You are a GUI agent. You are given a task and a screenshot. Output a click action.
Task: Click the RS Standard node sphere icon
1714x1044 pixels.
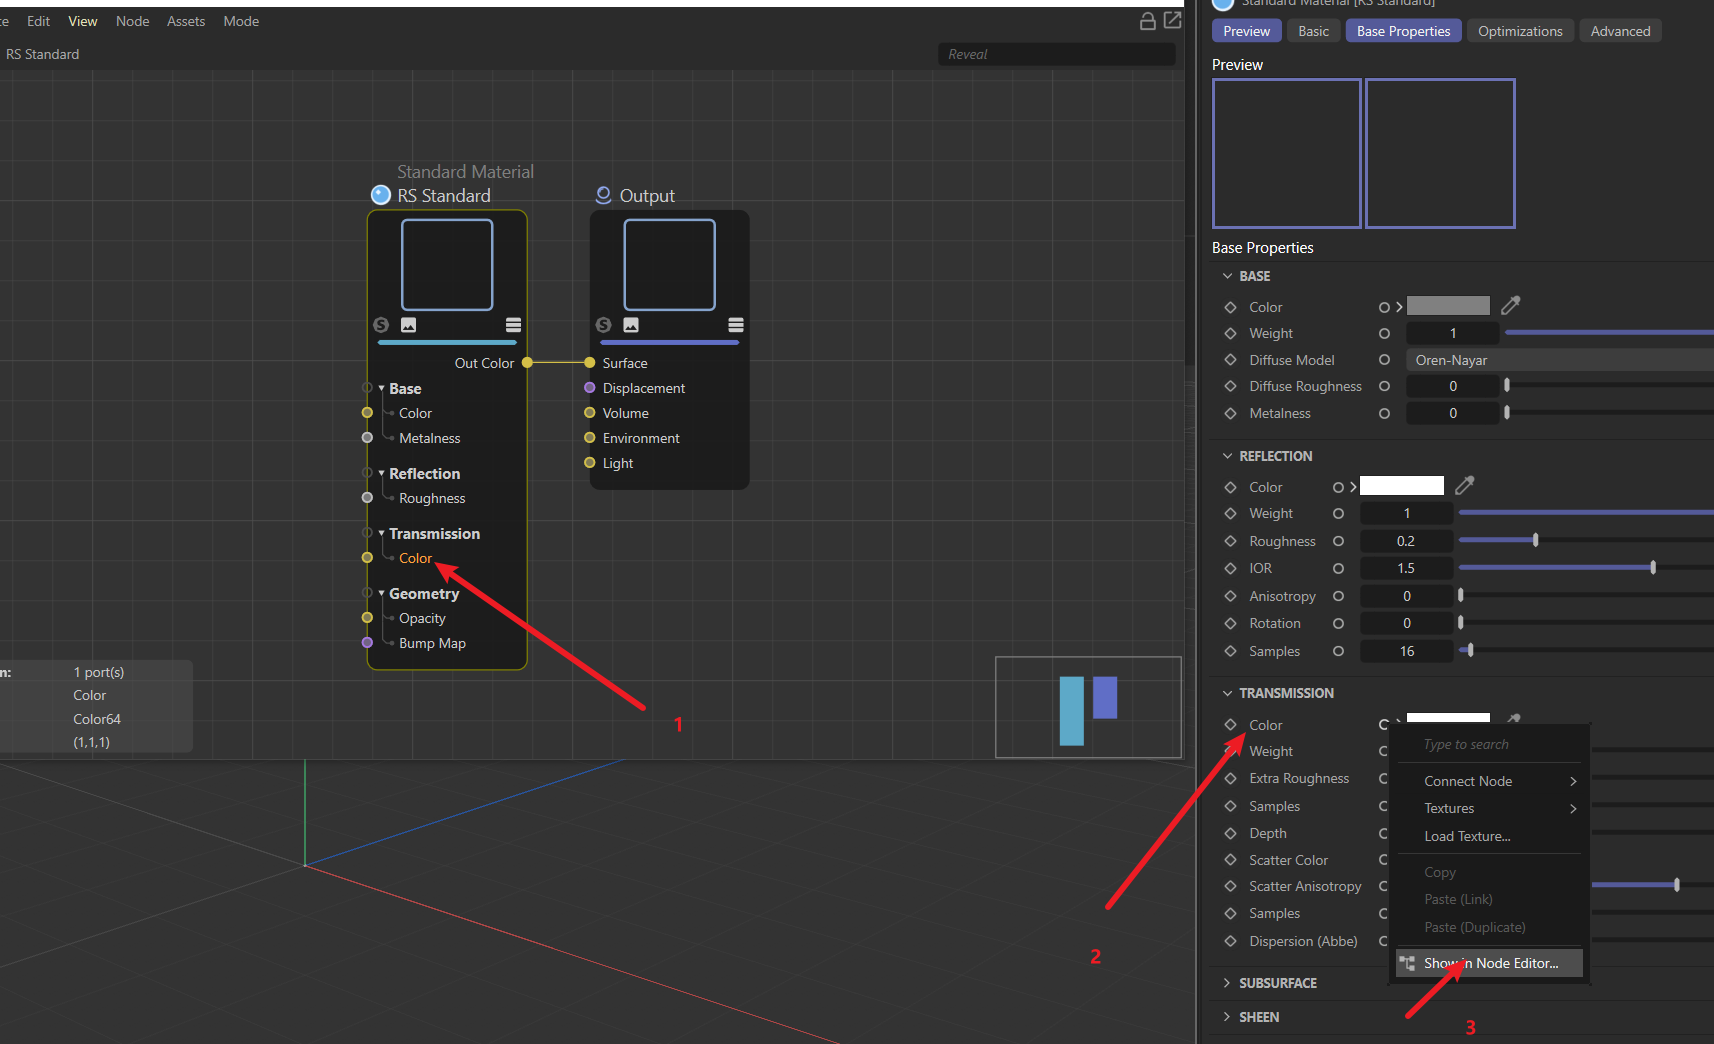(x=380, y=195)
